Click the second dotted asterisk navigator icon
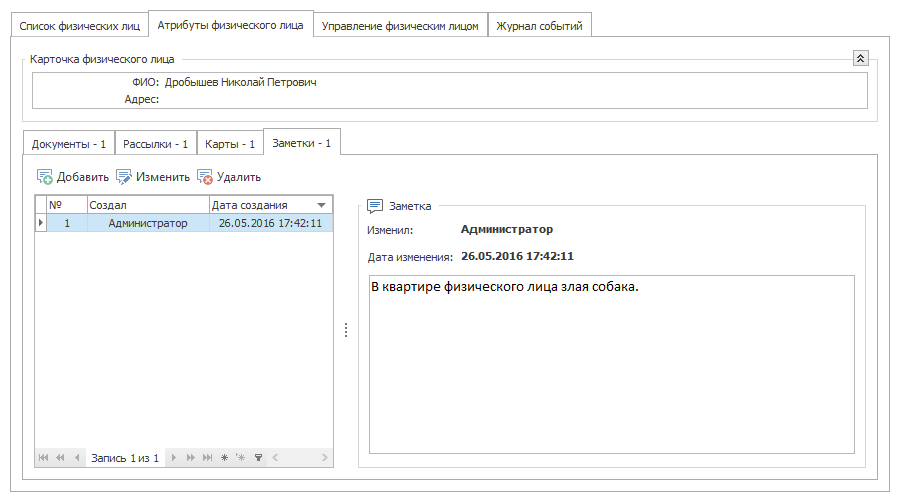This screenshot has height=502, width=900. click(240, 457)
